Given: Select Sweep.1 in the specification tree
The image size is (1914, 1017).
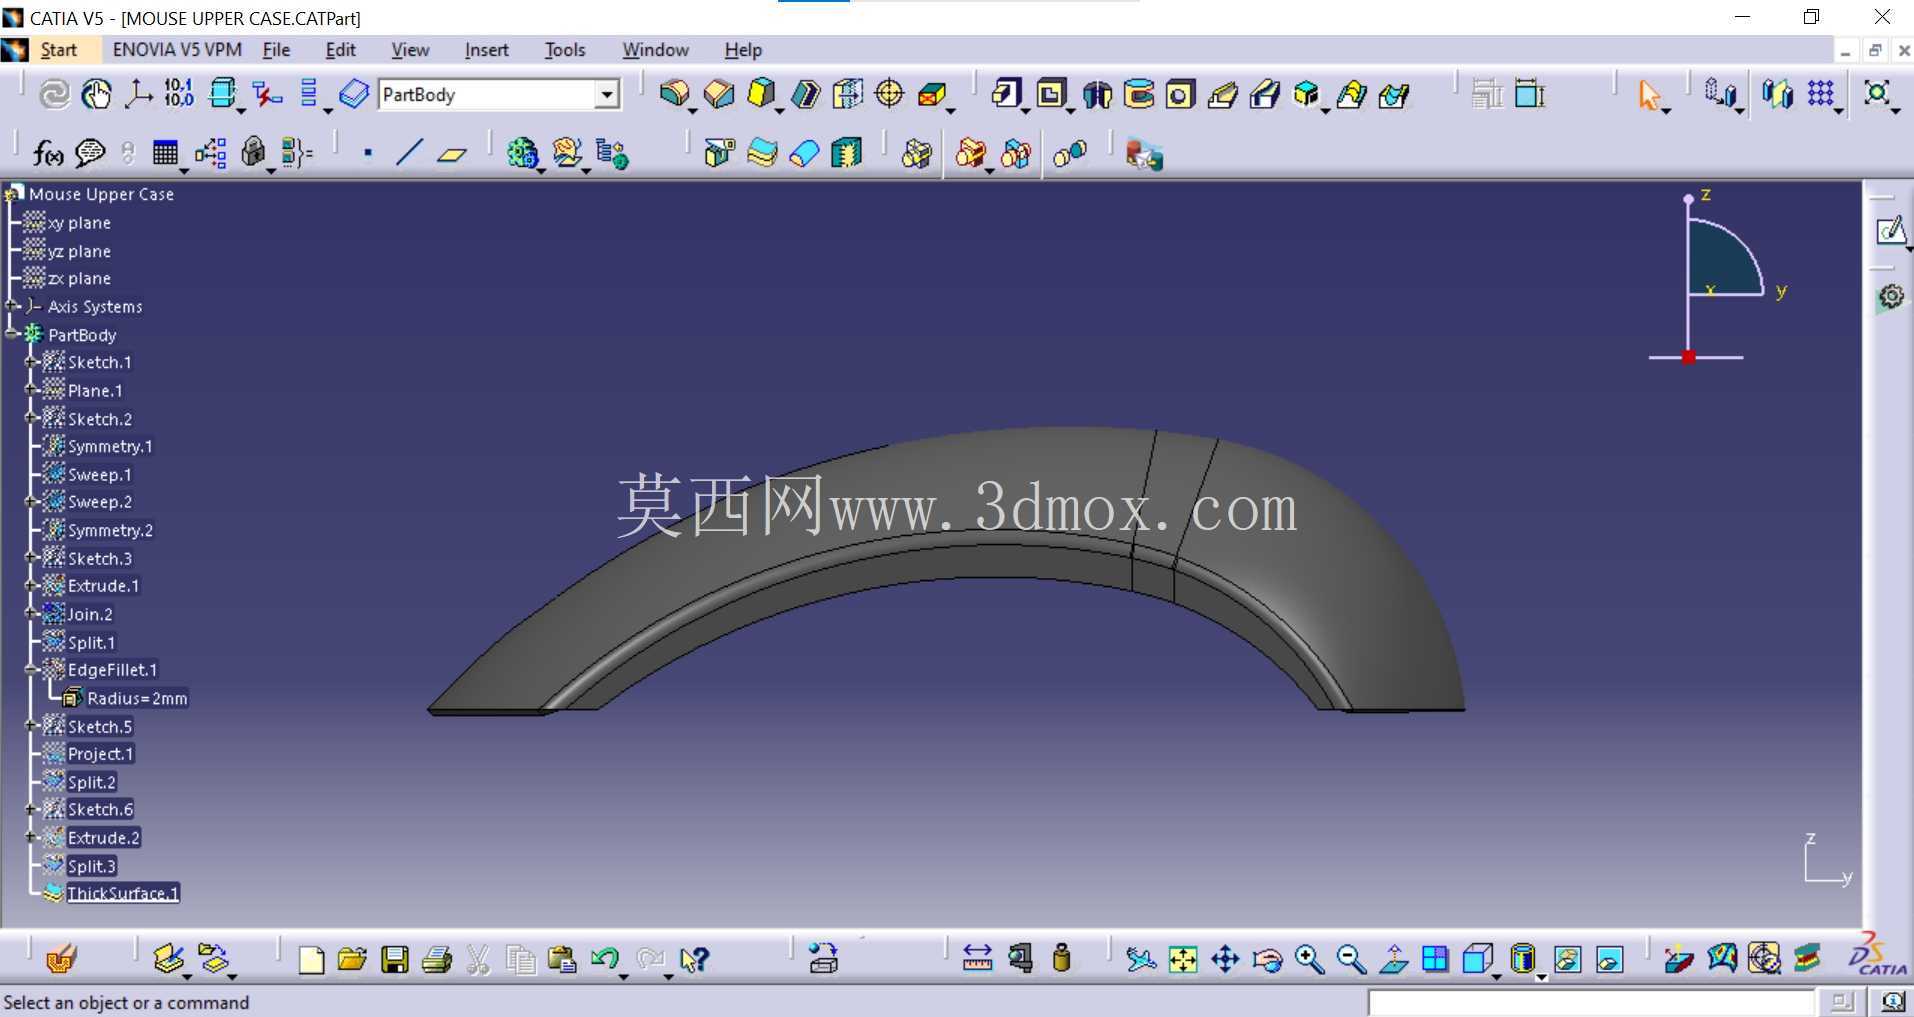Looking at the screenshot, I should pos(99,474).
